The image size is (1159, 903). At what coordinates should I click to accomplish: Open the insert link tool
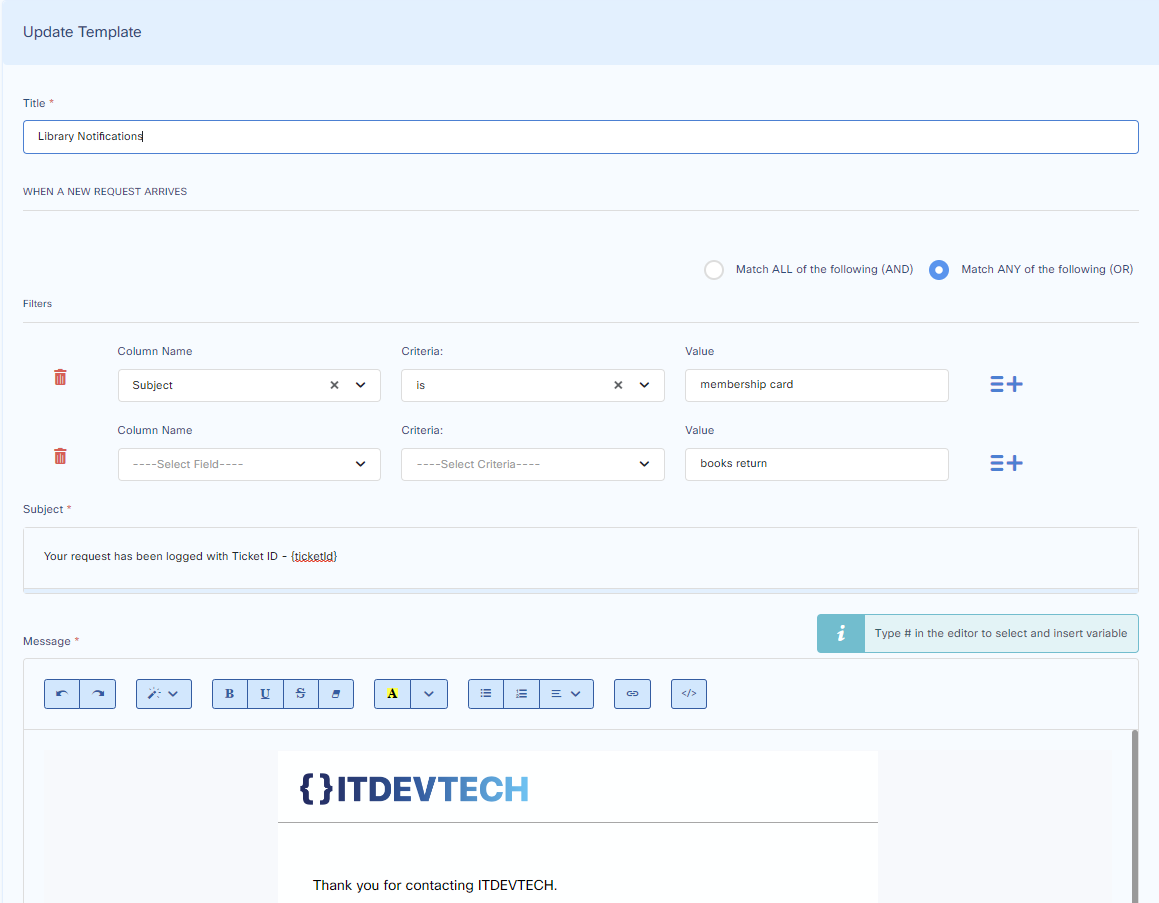coord(632,694)
